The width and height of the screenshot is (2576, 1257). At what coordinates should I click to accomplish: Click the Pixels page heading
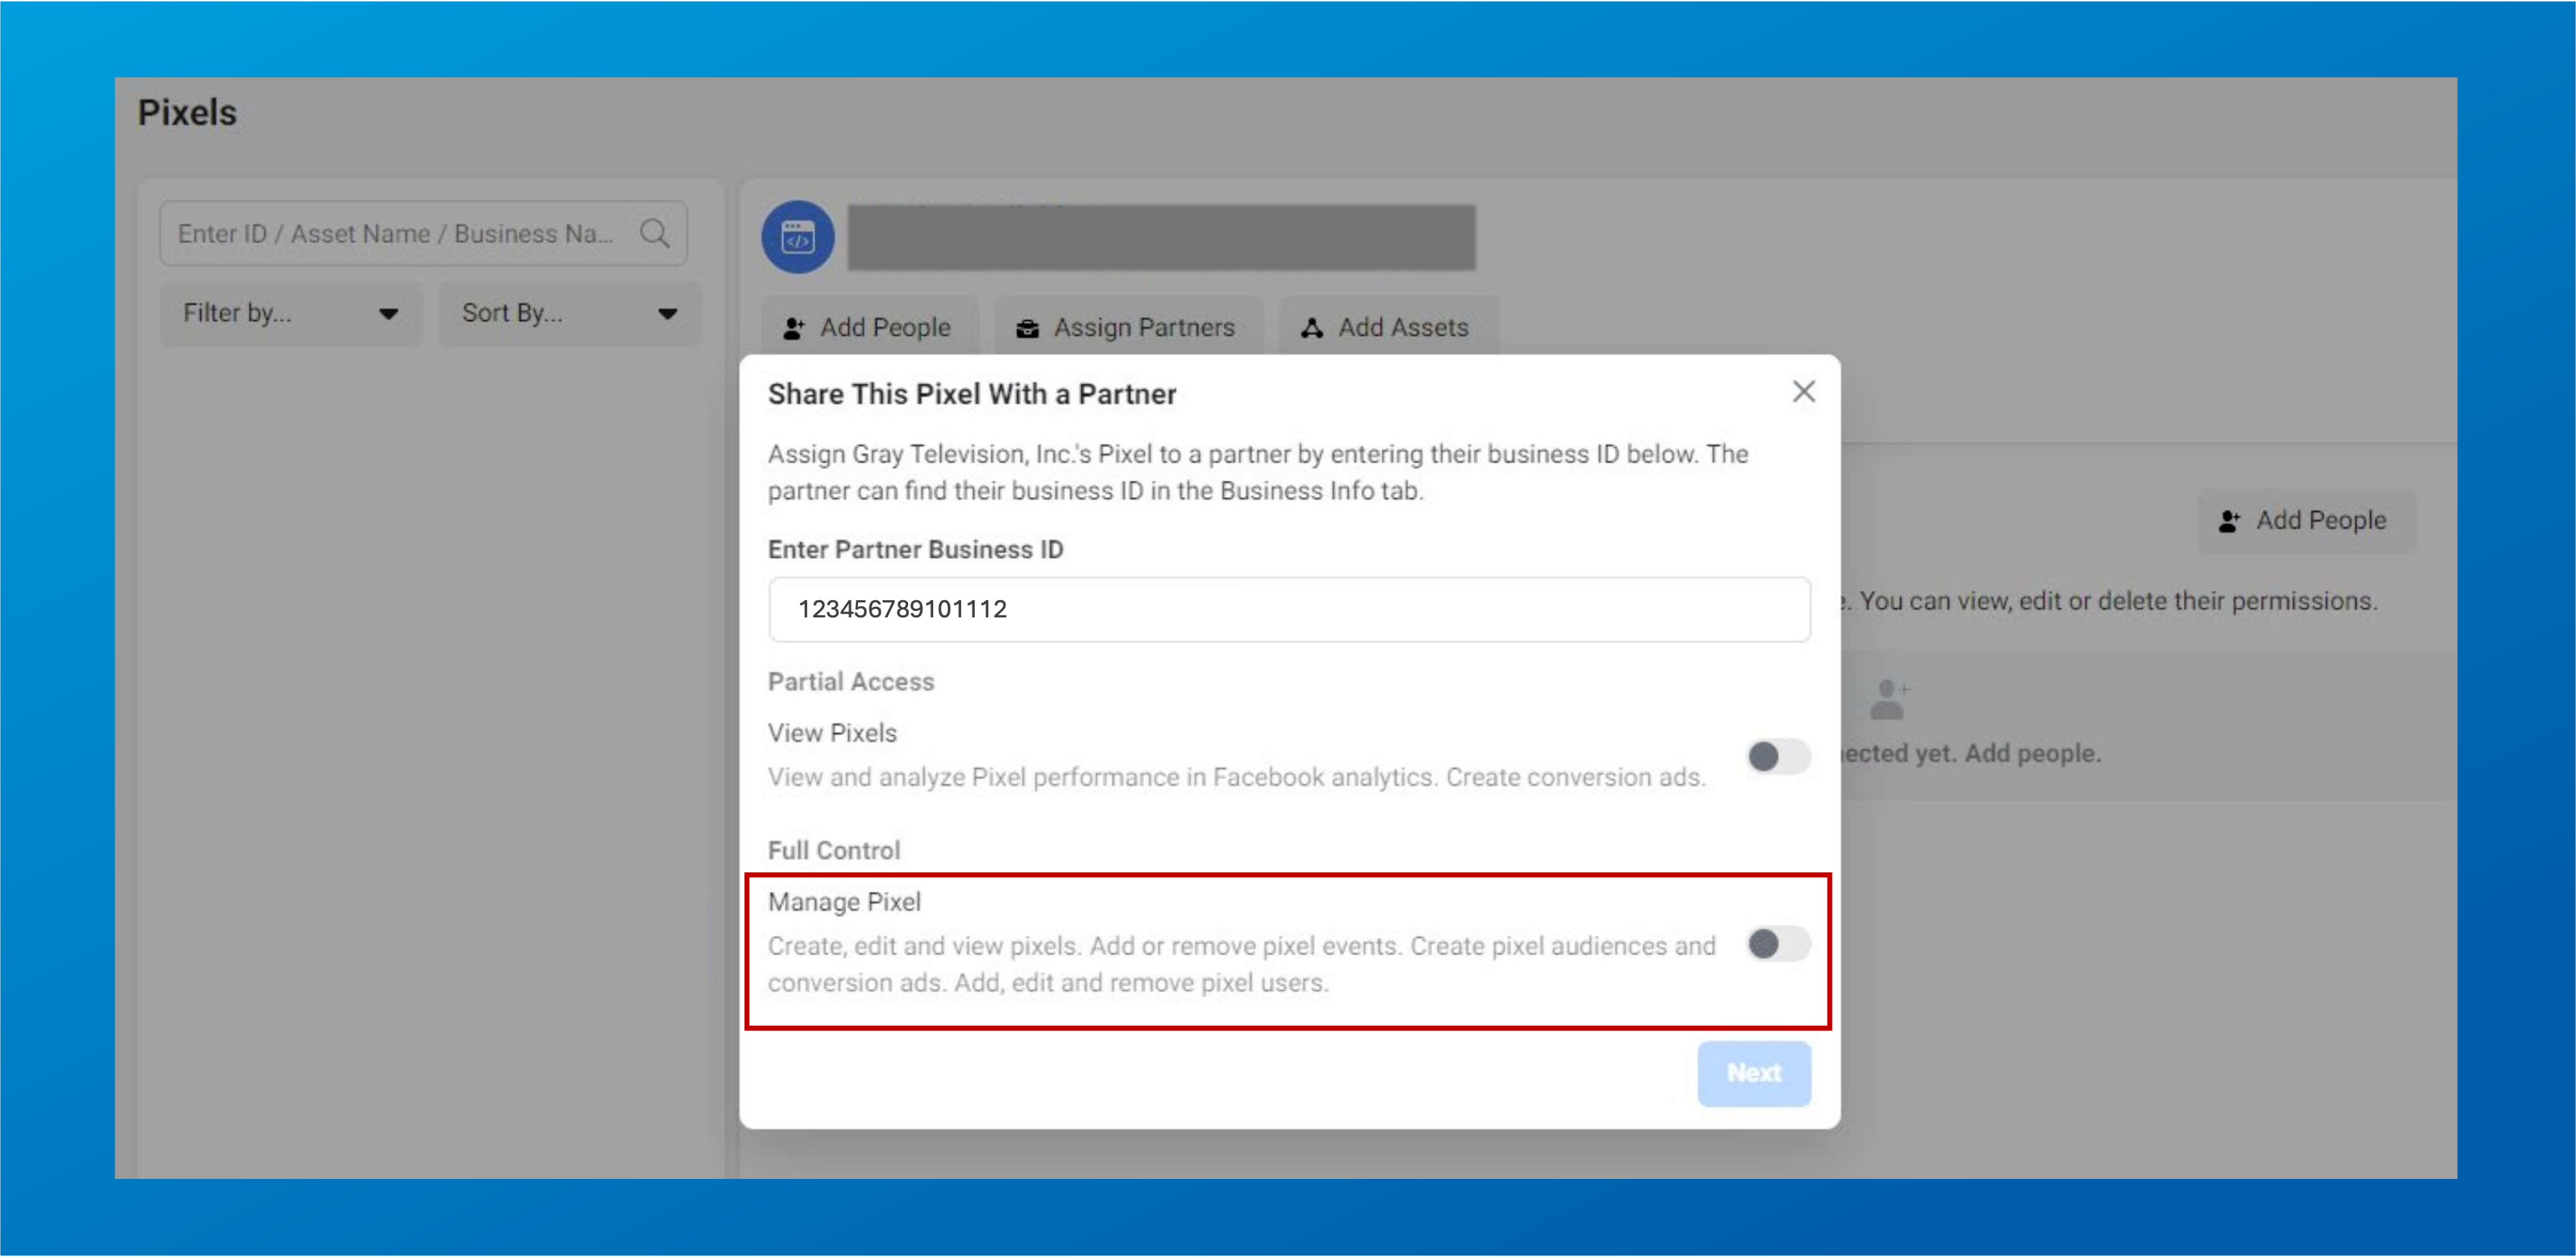[x=187, y=112]
